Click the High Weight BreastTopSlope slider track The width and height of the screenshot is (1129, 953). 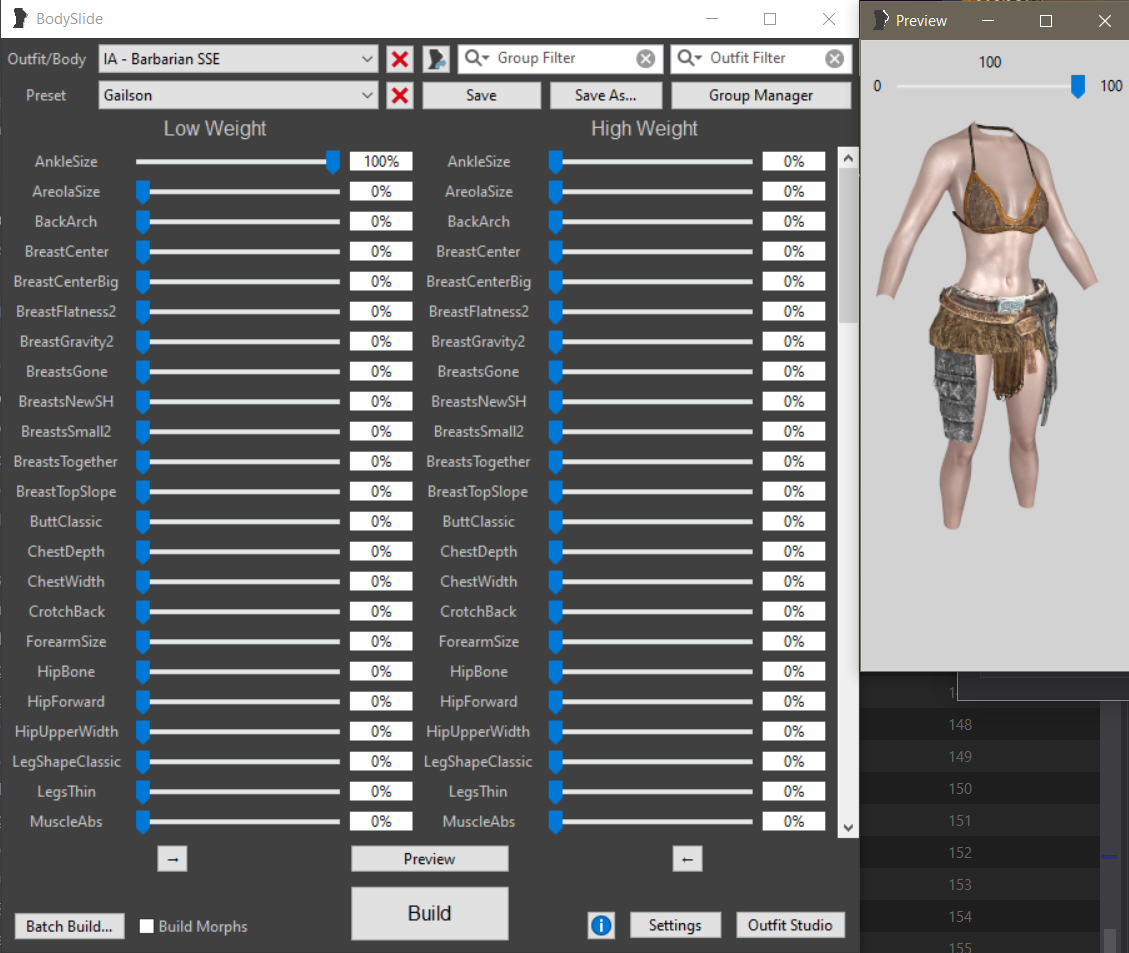click(652, 492)
